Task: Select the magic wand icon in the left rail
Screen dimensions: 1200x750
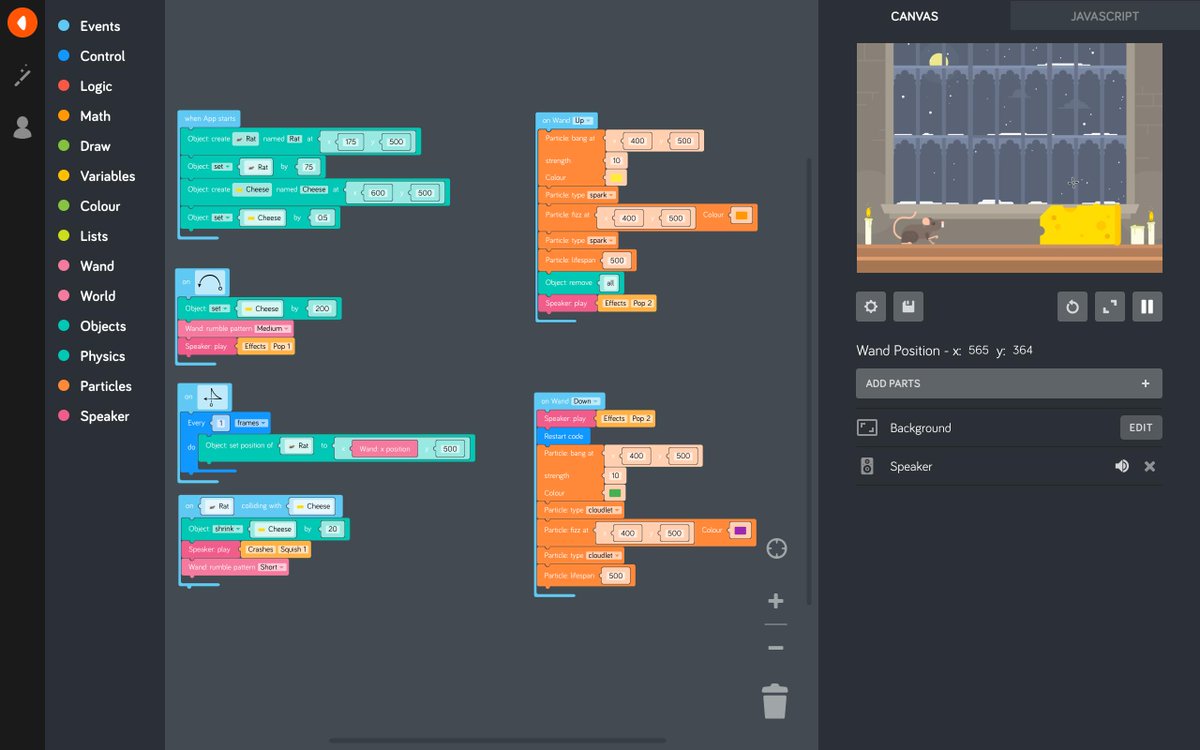Action: pyautogui.click(x=22, y=75)
